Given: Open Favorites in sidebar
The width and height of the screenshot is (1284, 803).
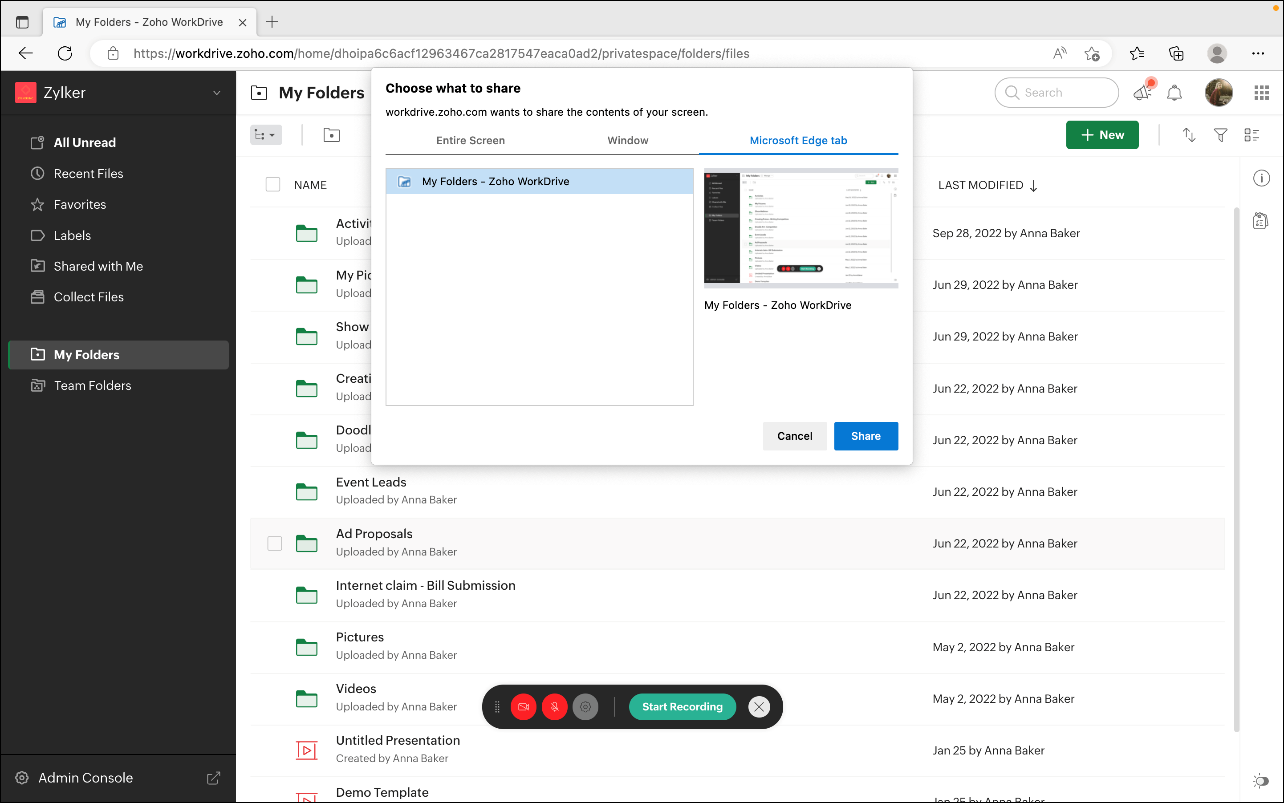Looking at the screenshot, I should pos(80,204).
